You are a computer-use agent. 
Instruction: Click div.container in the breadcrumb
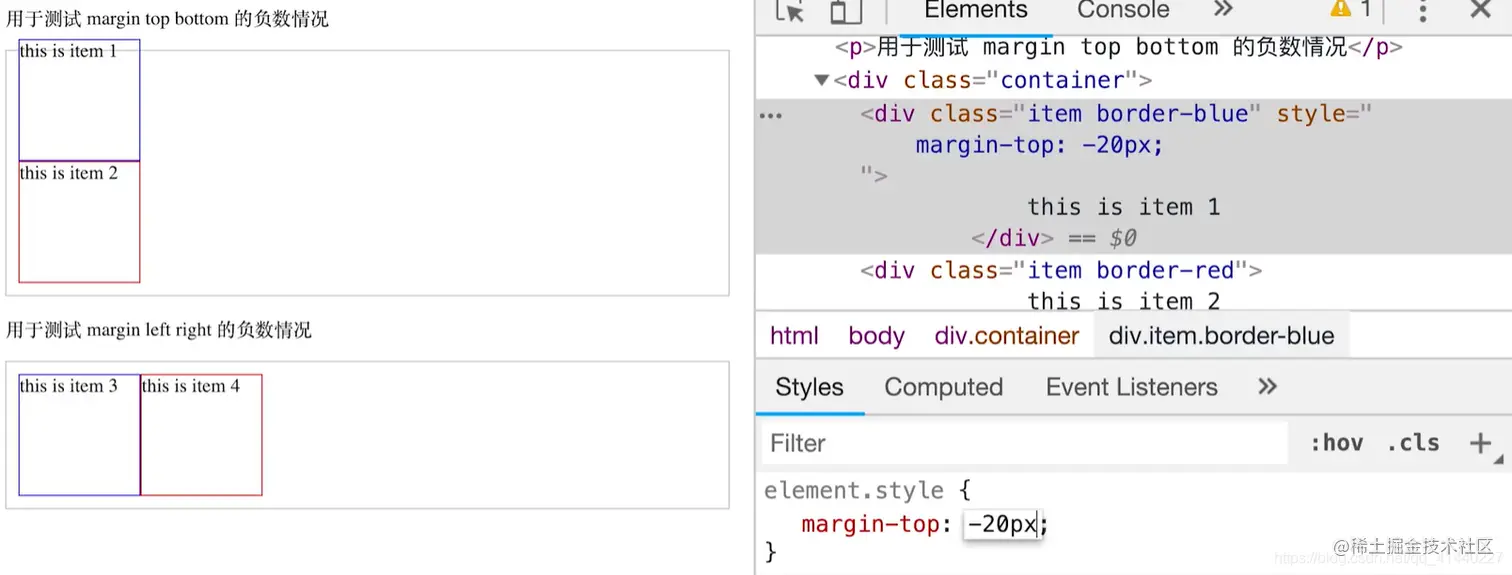1007,336
